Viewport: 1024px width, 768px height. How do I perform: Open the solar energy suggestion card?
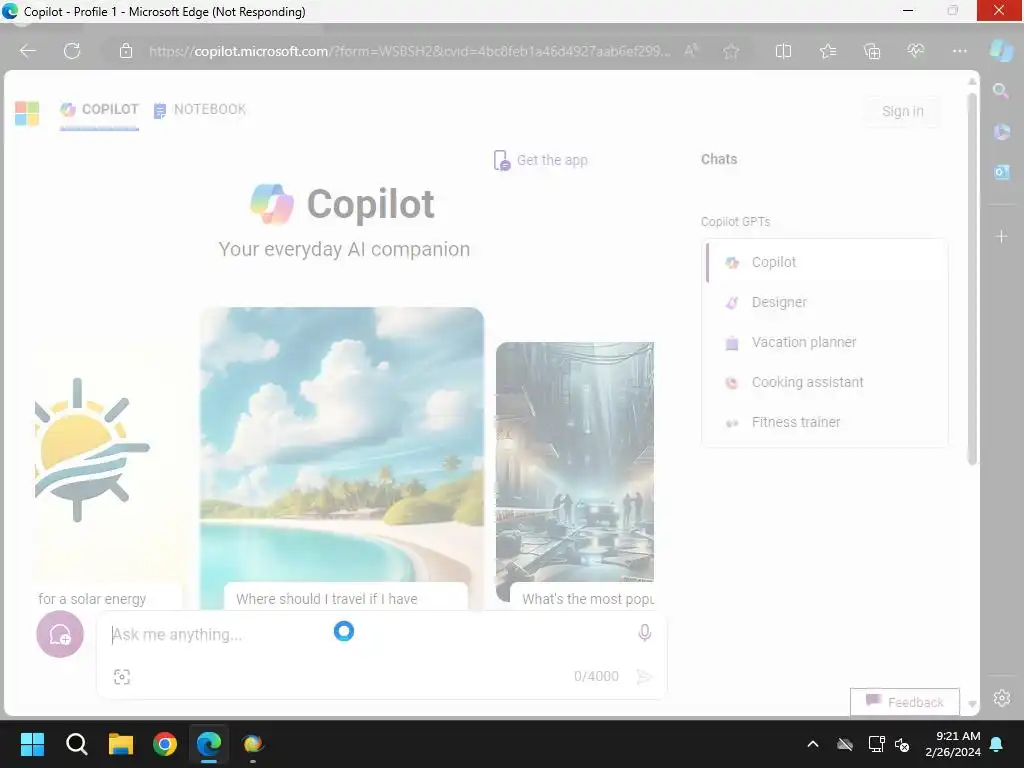pyautogui.click(x=108, y=480)
